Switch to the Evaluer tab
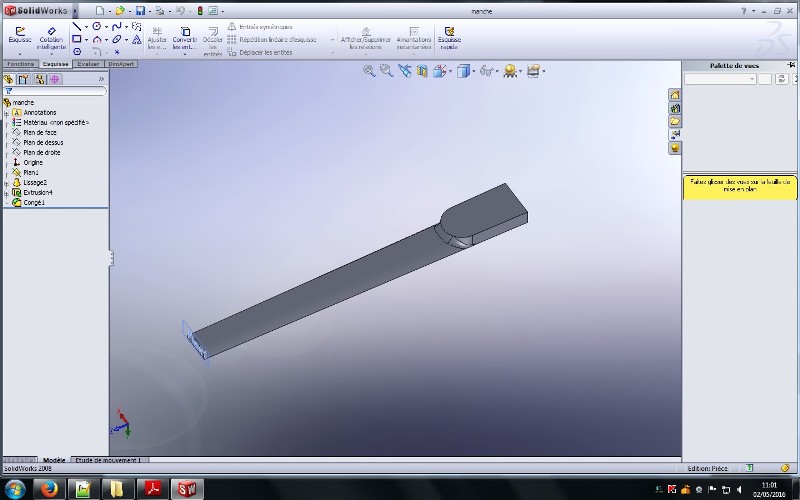 88,63
